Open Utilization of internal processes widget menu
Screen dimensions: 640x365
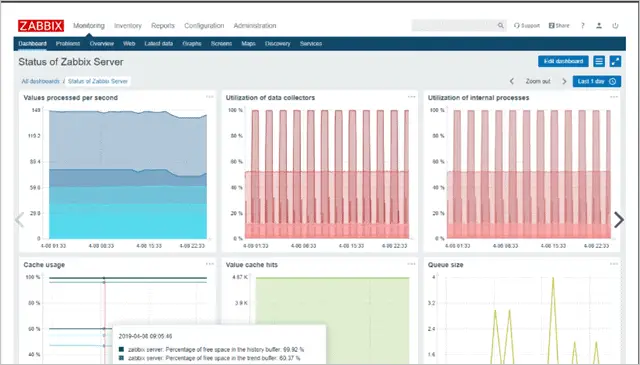coord(614,97)
